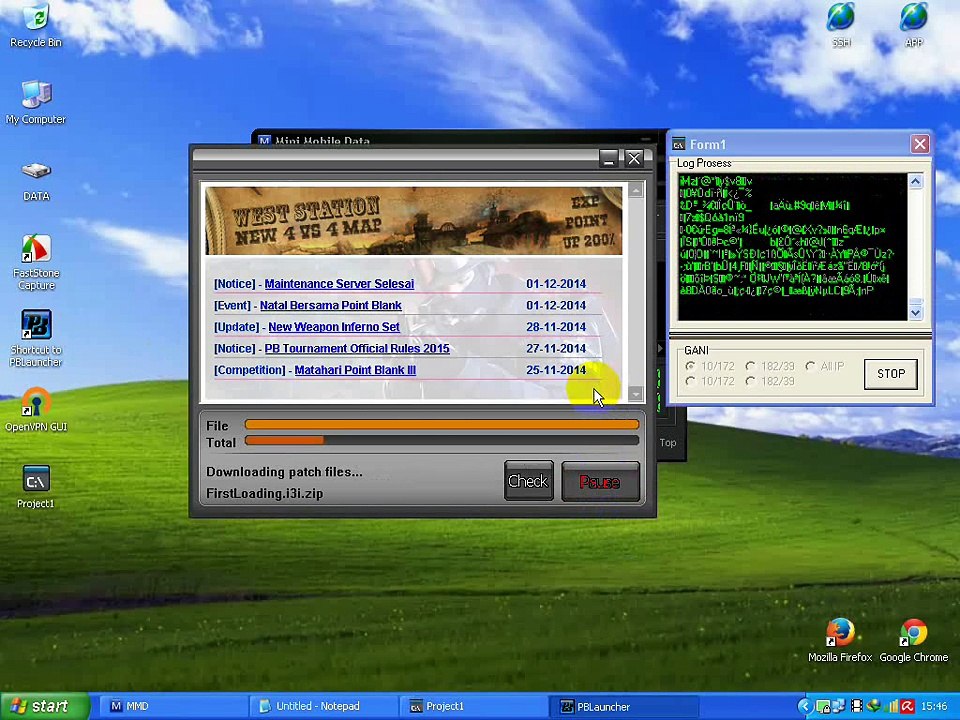Click the Mini Mobile Data window title icon

click(x=264, y=141)
